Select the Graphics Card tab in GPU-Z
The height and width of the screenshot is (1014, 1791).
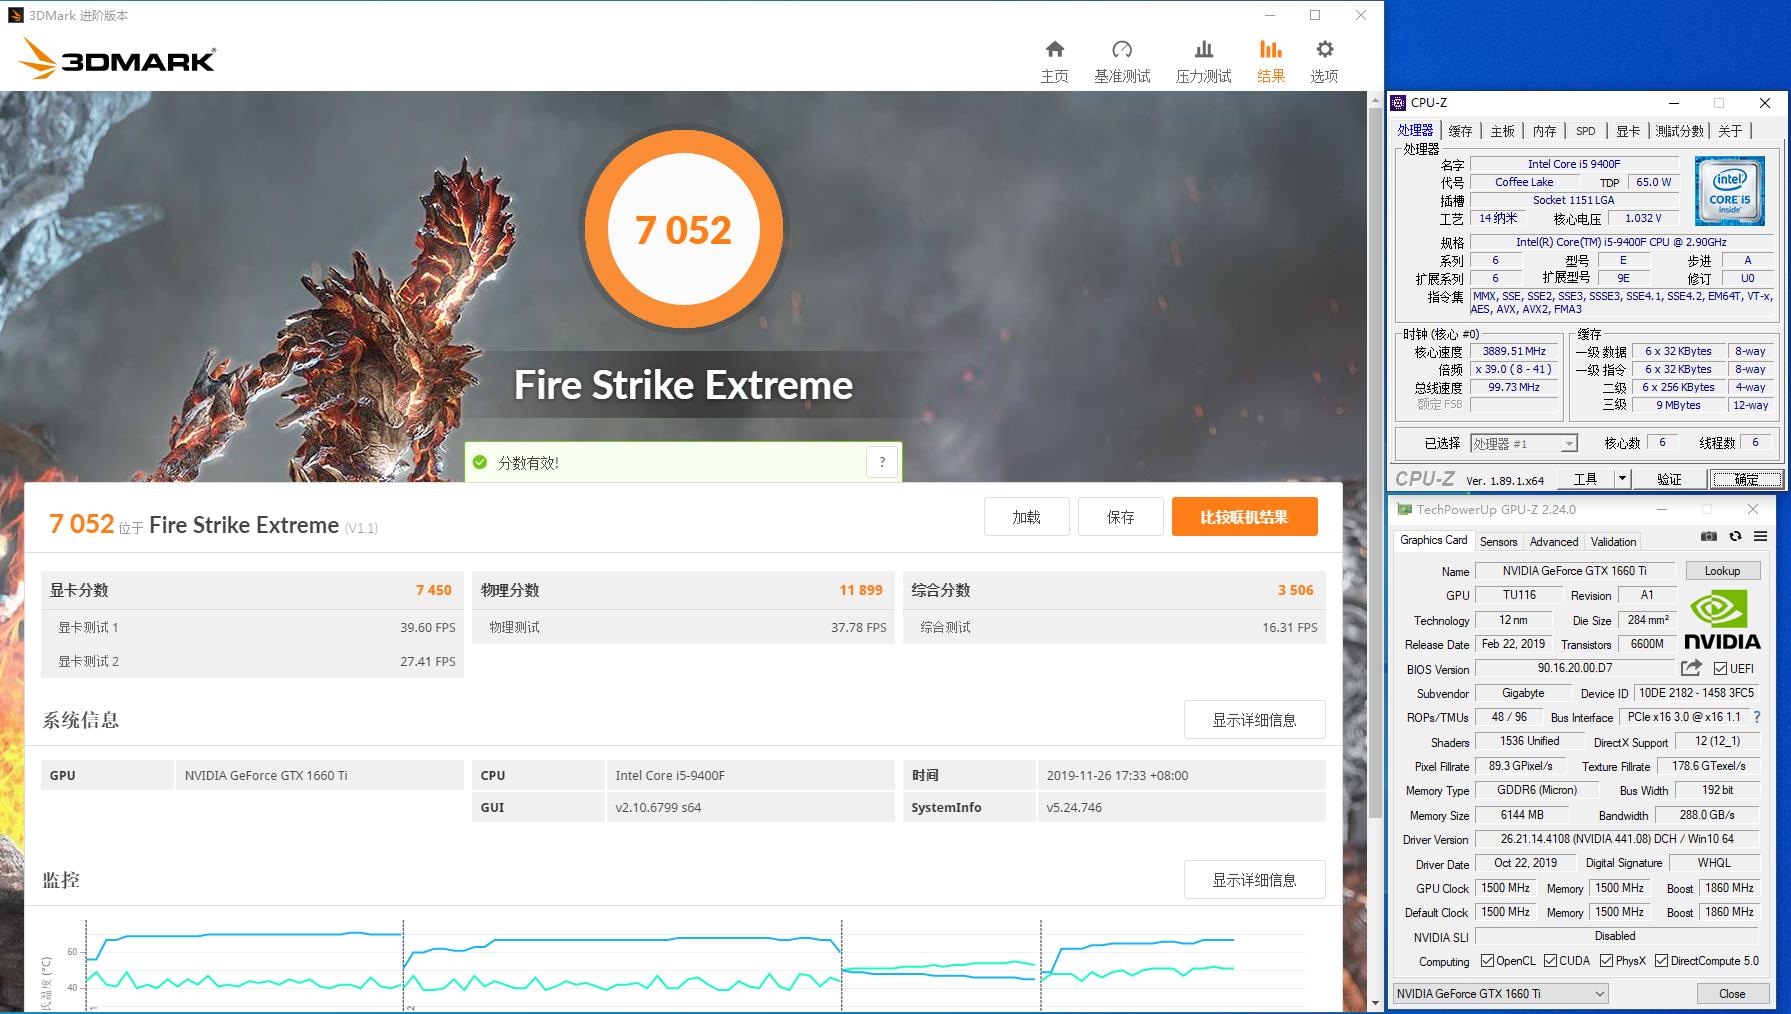1433,540
